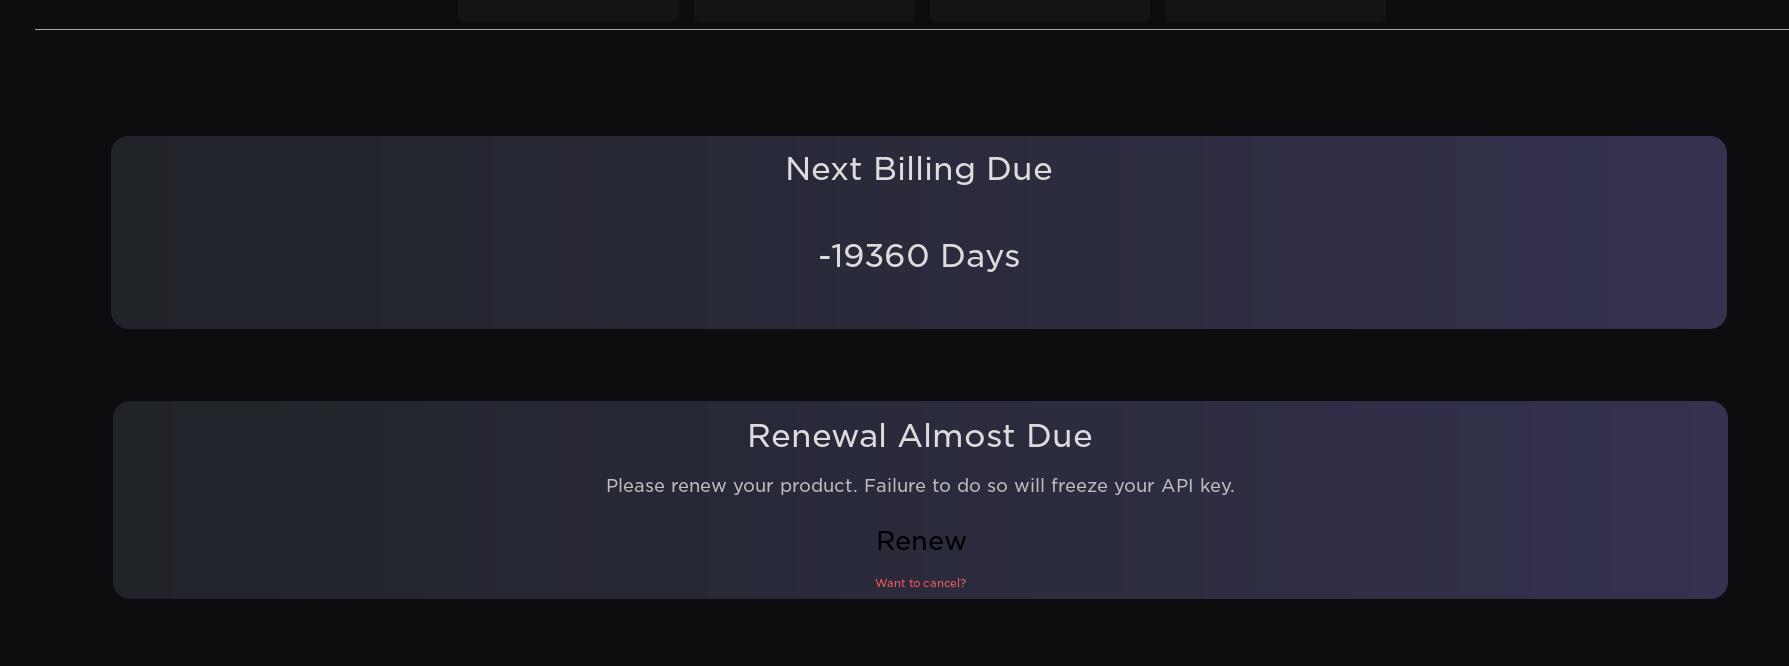
Task: Click the word 'Almost' in renewal heading
Action: click(x=956, y=436)
